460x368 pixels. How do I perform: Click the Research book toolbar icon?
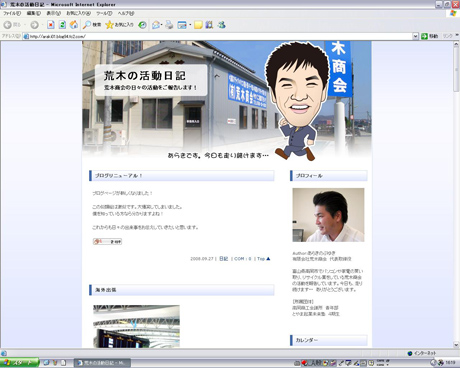pos(209,25)
